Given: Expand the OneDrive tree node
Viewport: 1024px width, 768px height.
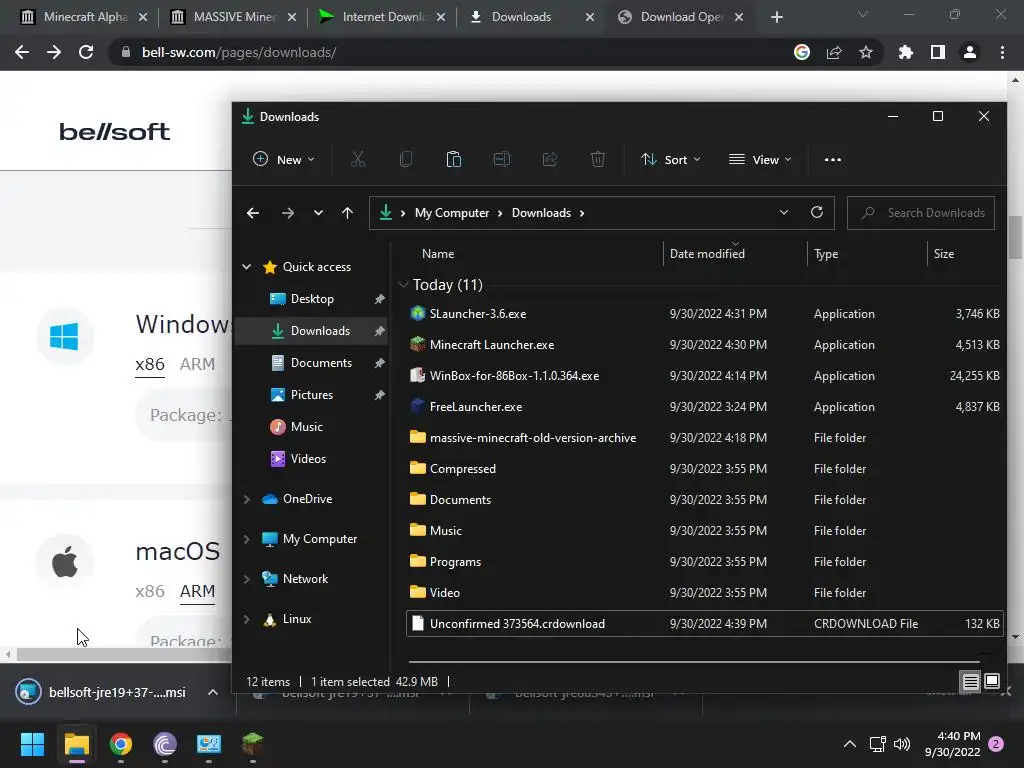Looking at the screenshot, I should point(246,499).
